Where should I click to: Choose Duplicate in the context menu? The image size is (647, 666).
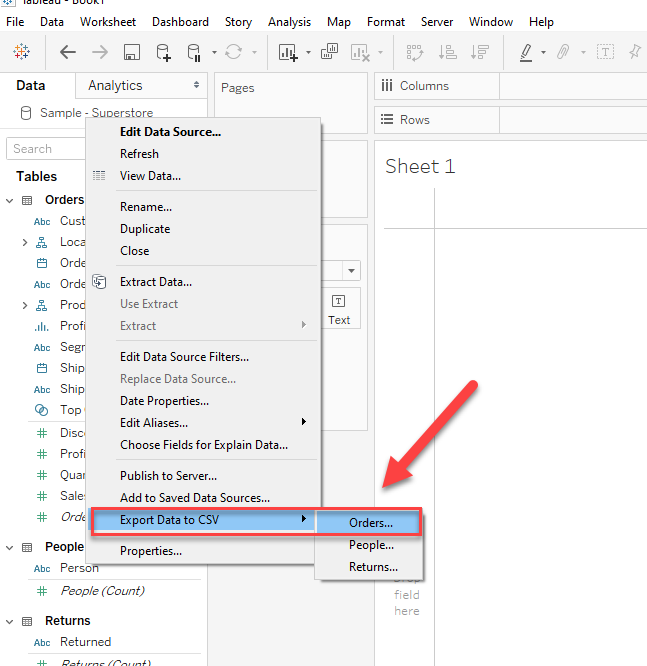[x=145, y=229]
